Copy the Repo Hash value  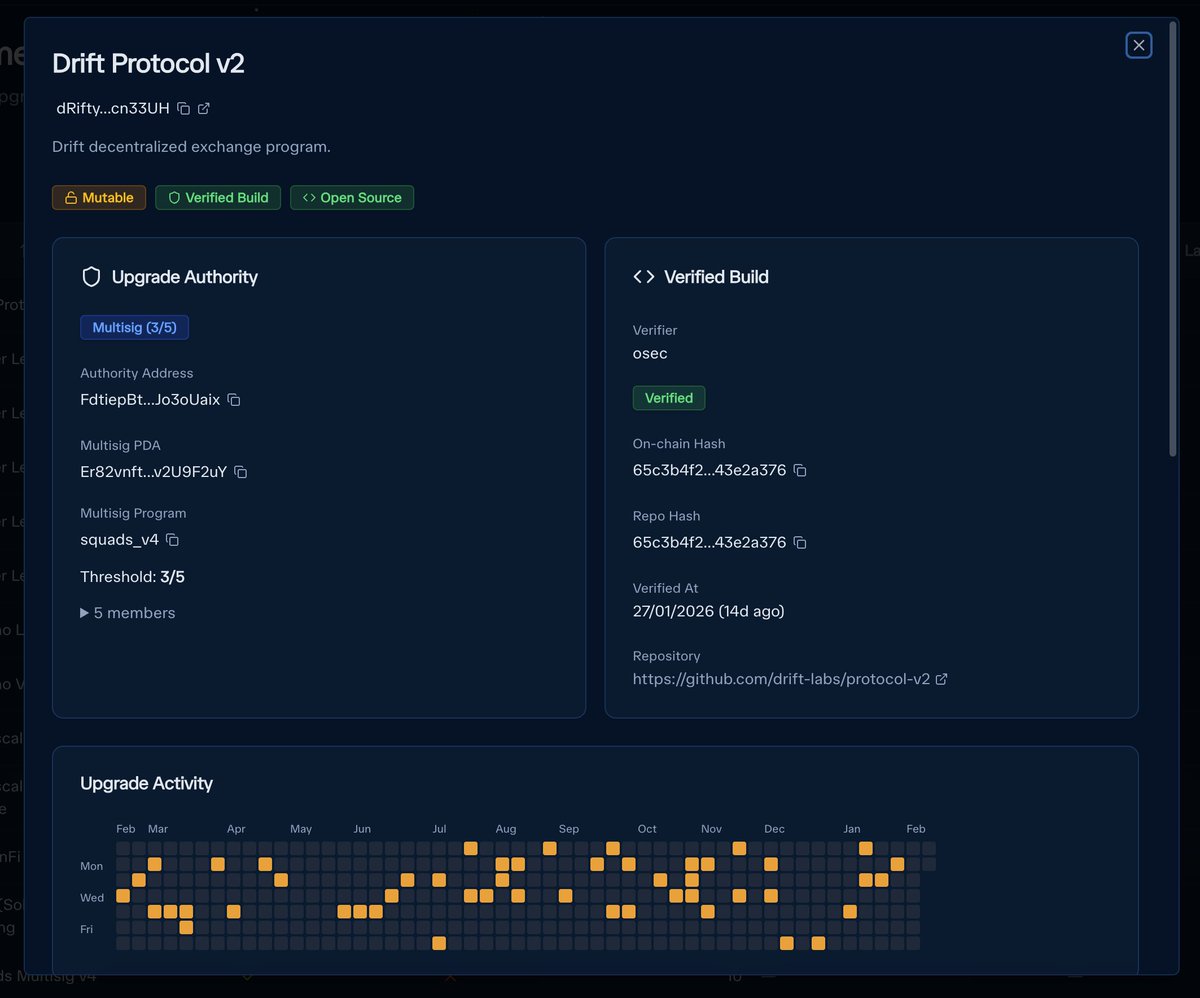point(800,542)
